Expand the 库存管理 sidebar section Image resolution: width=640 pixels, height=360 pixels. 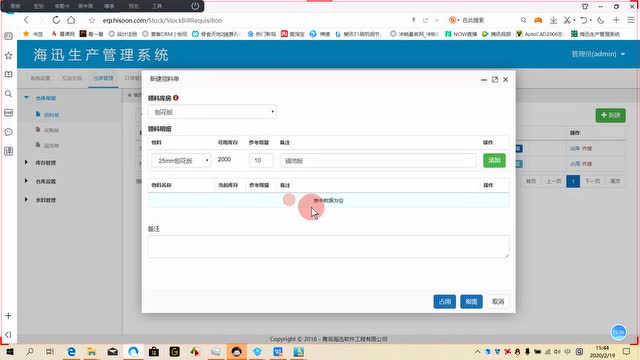pyautogui.click(x=27, y=162)
